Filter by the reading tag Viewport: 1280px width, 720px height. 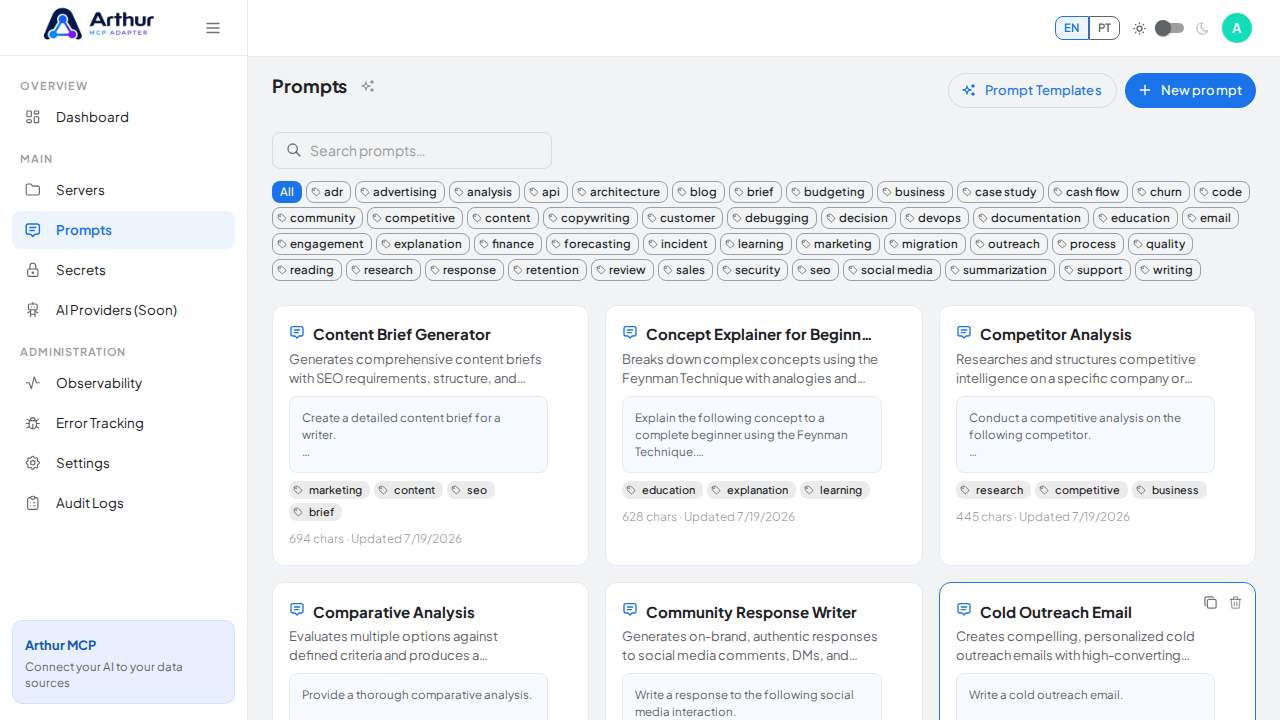(x=307, y=270)
